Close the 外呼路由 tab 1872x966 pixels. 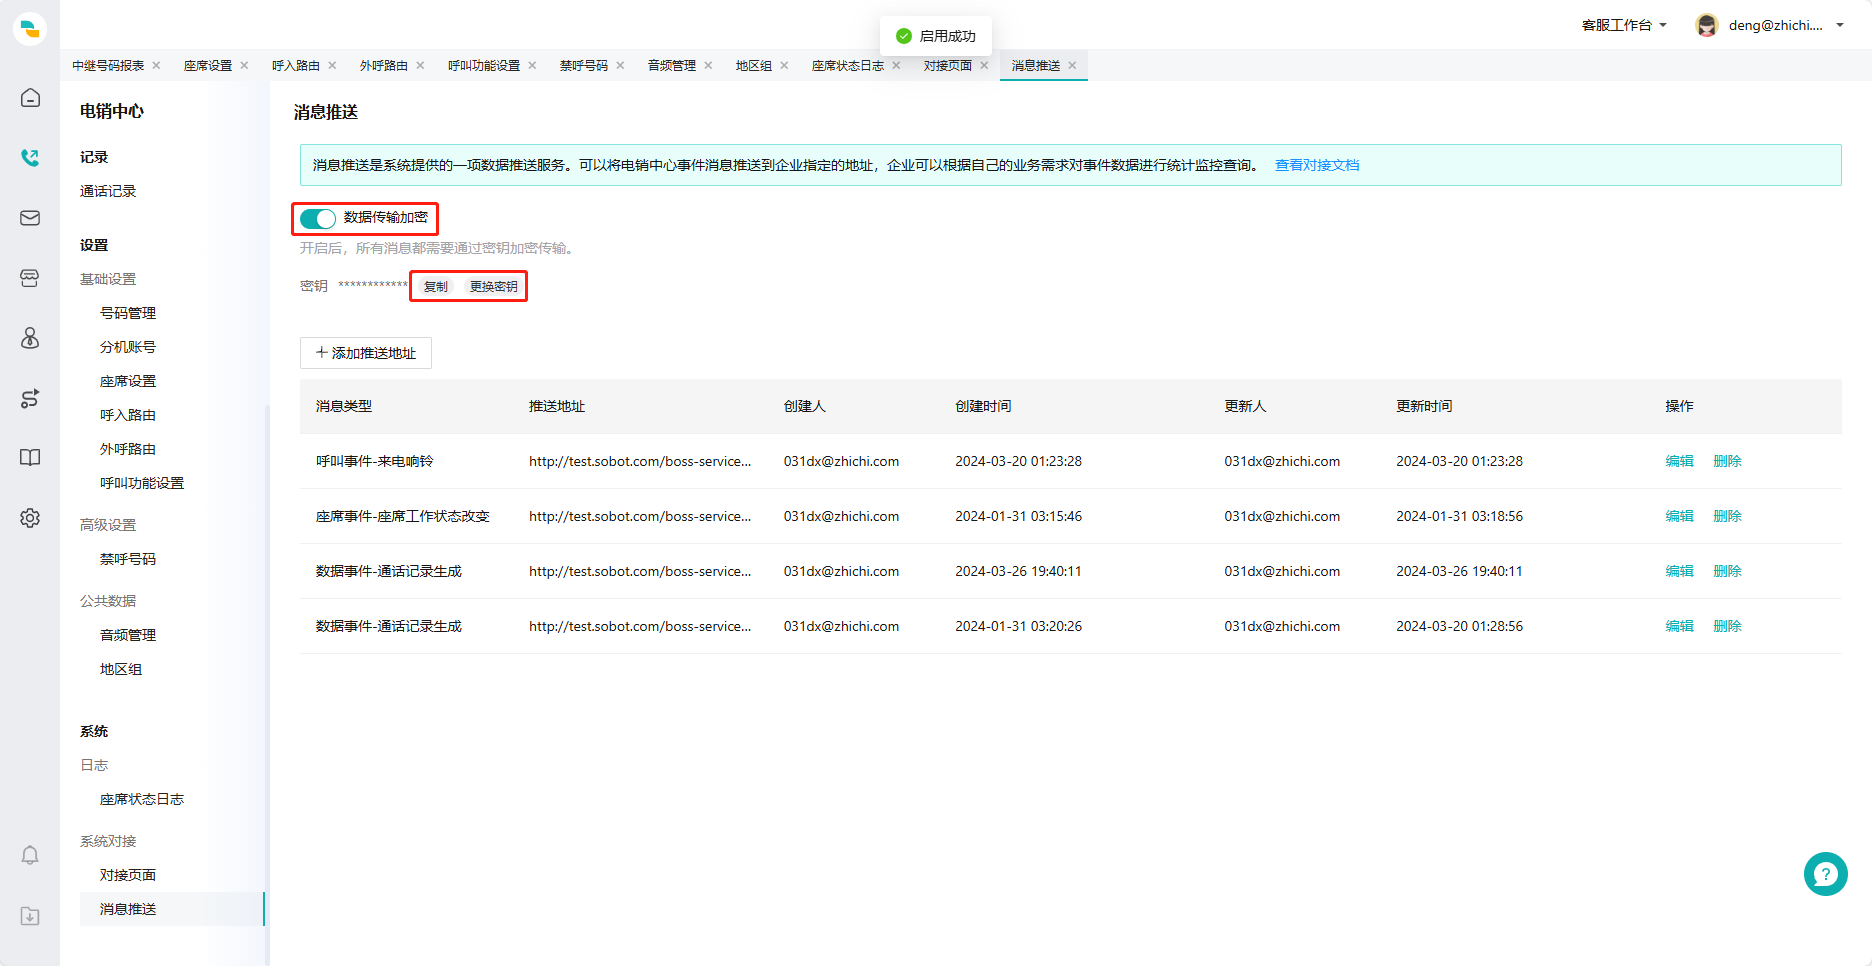point(420,65)
